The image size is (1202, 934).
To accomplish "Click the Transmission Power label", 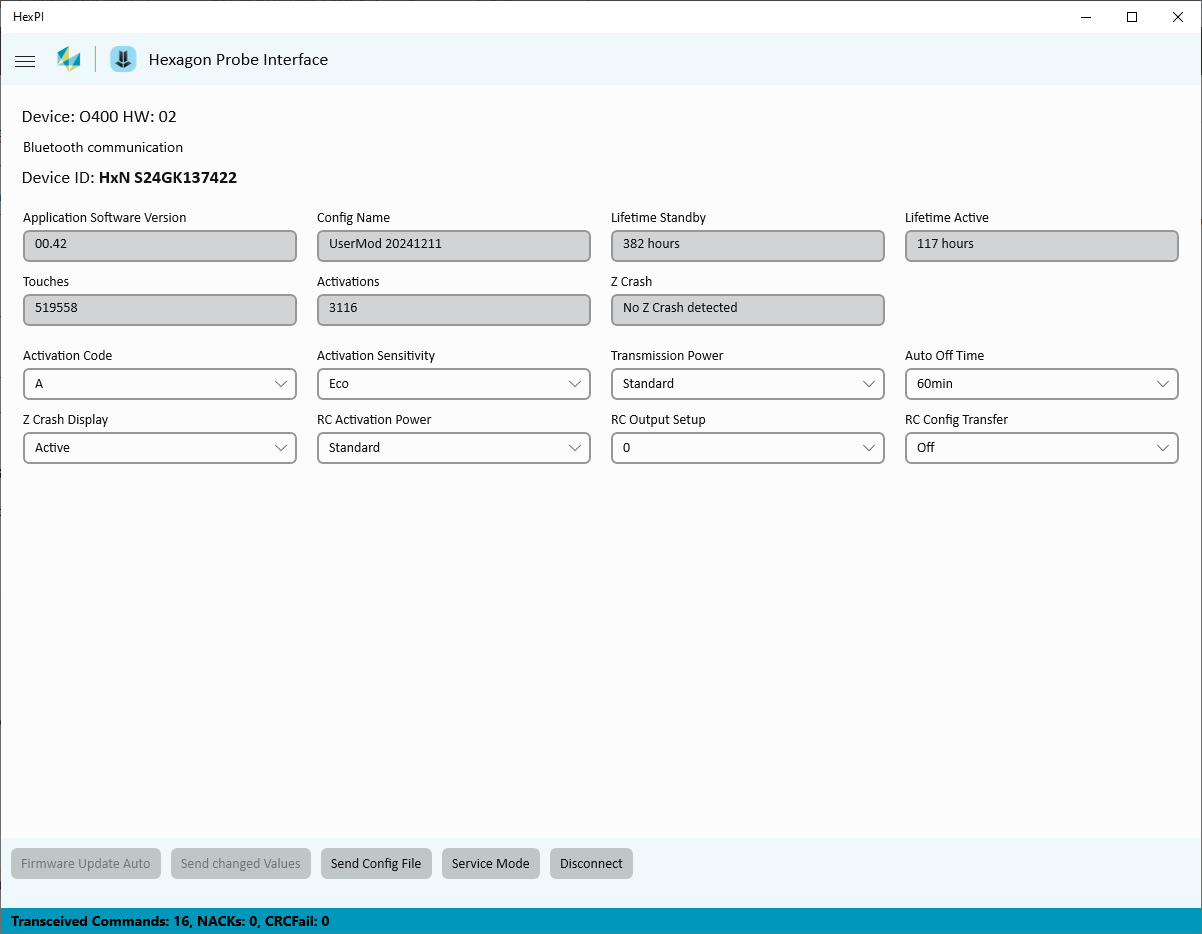I will tap(667, 356).
